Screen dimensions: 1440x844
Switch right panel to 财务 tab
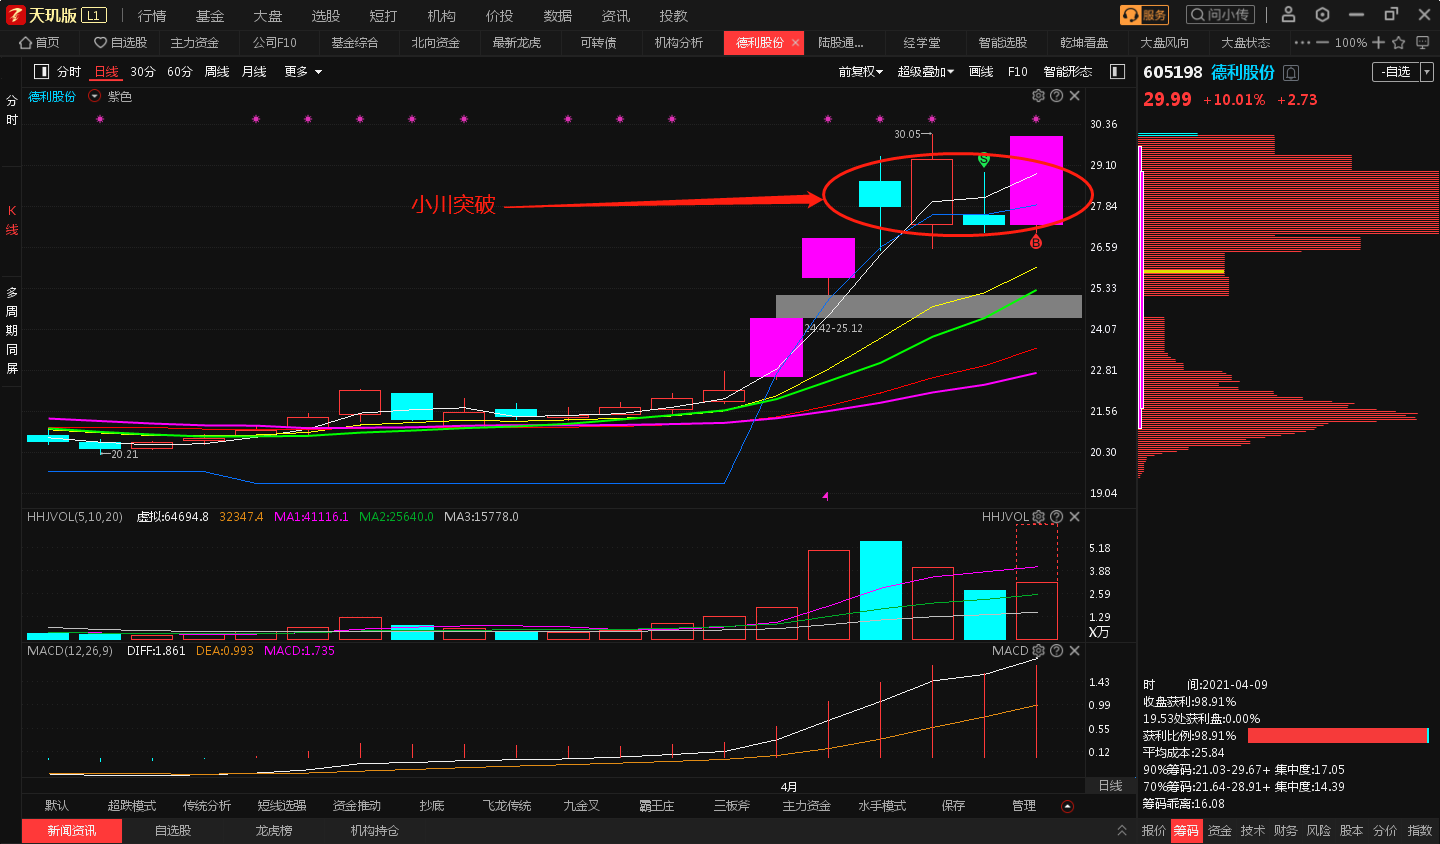point(1286,831)
